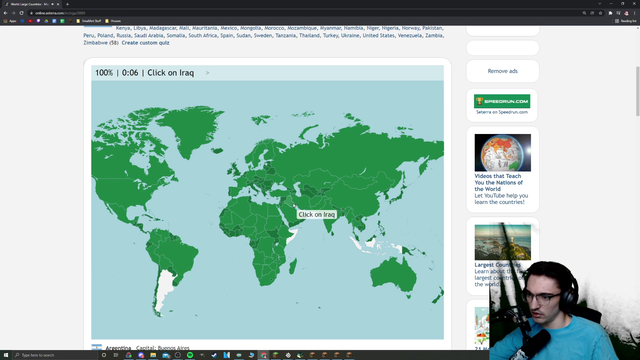640x360 pixels.
Task: Open the red YouTube bookmark icon
Action: coord(30,21)
